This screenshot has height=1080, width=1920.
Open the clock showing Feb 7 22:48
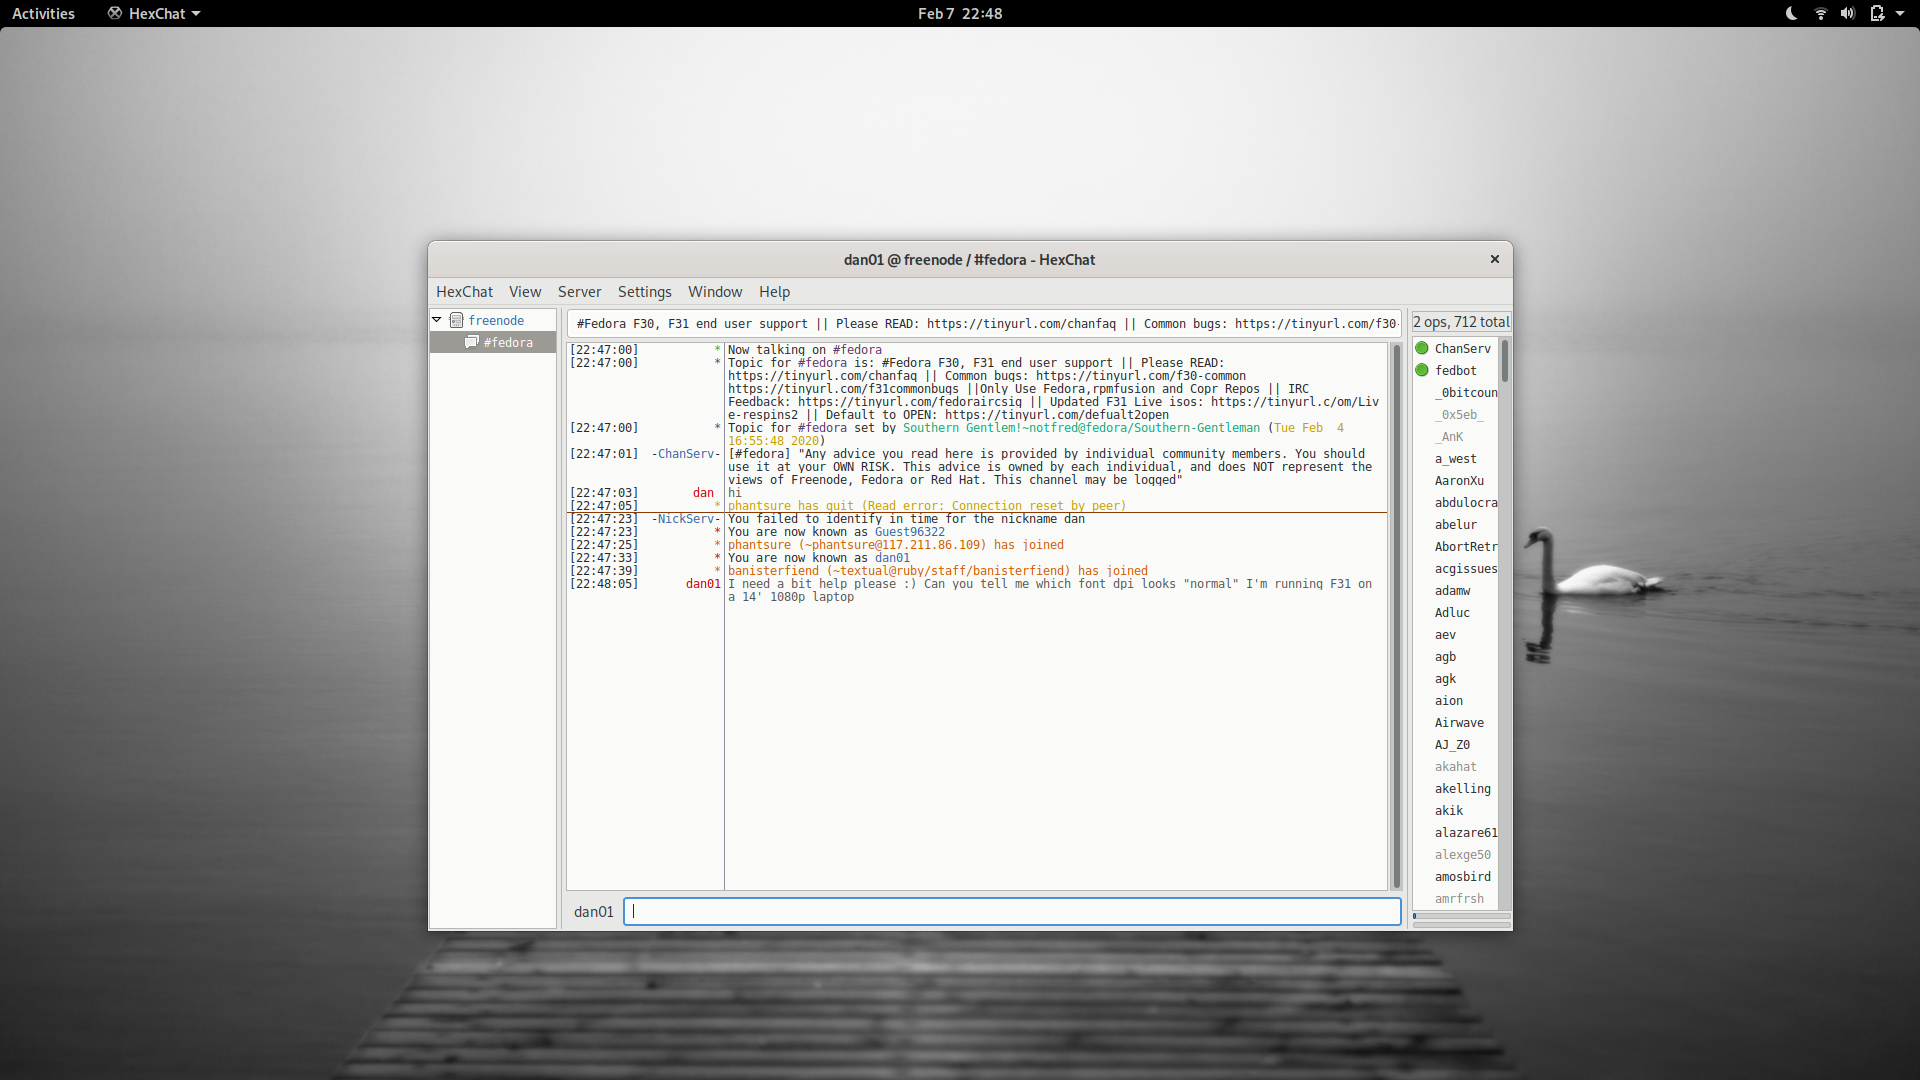(x=960, y=13)
